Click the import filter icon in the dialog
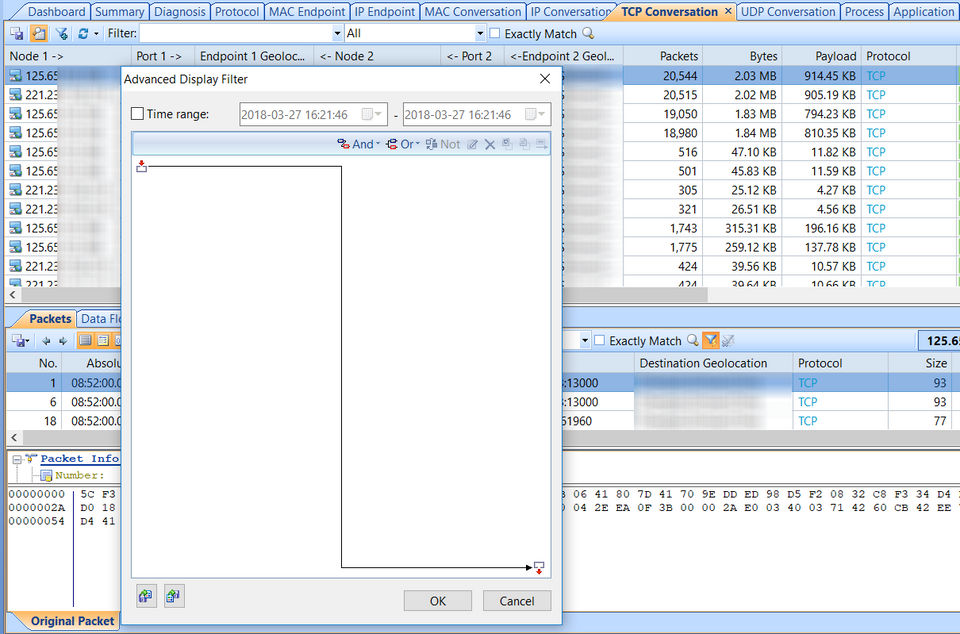Screen dimensions: 960x634 [x=146, y=595]
